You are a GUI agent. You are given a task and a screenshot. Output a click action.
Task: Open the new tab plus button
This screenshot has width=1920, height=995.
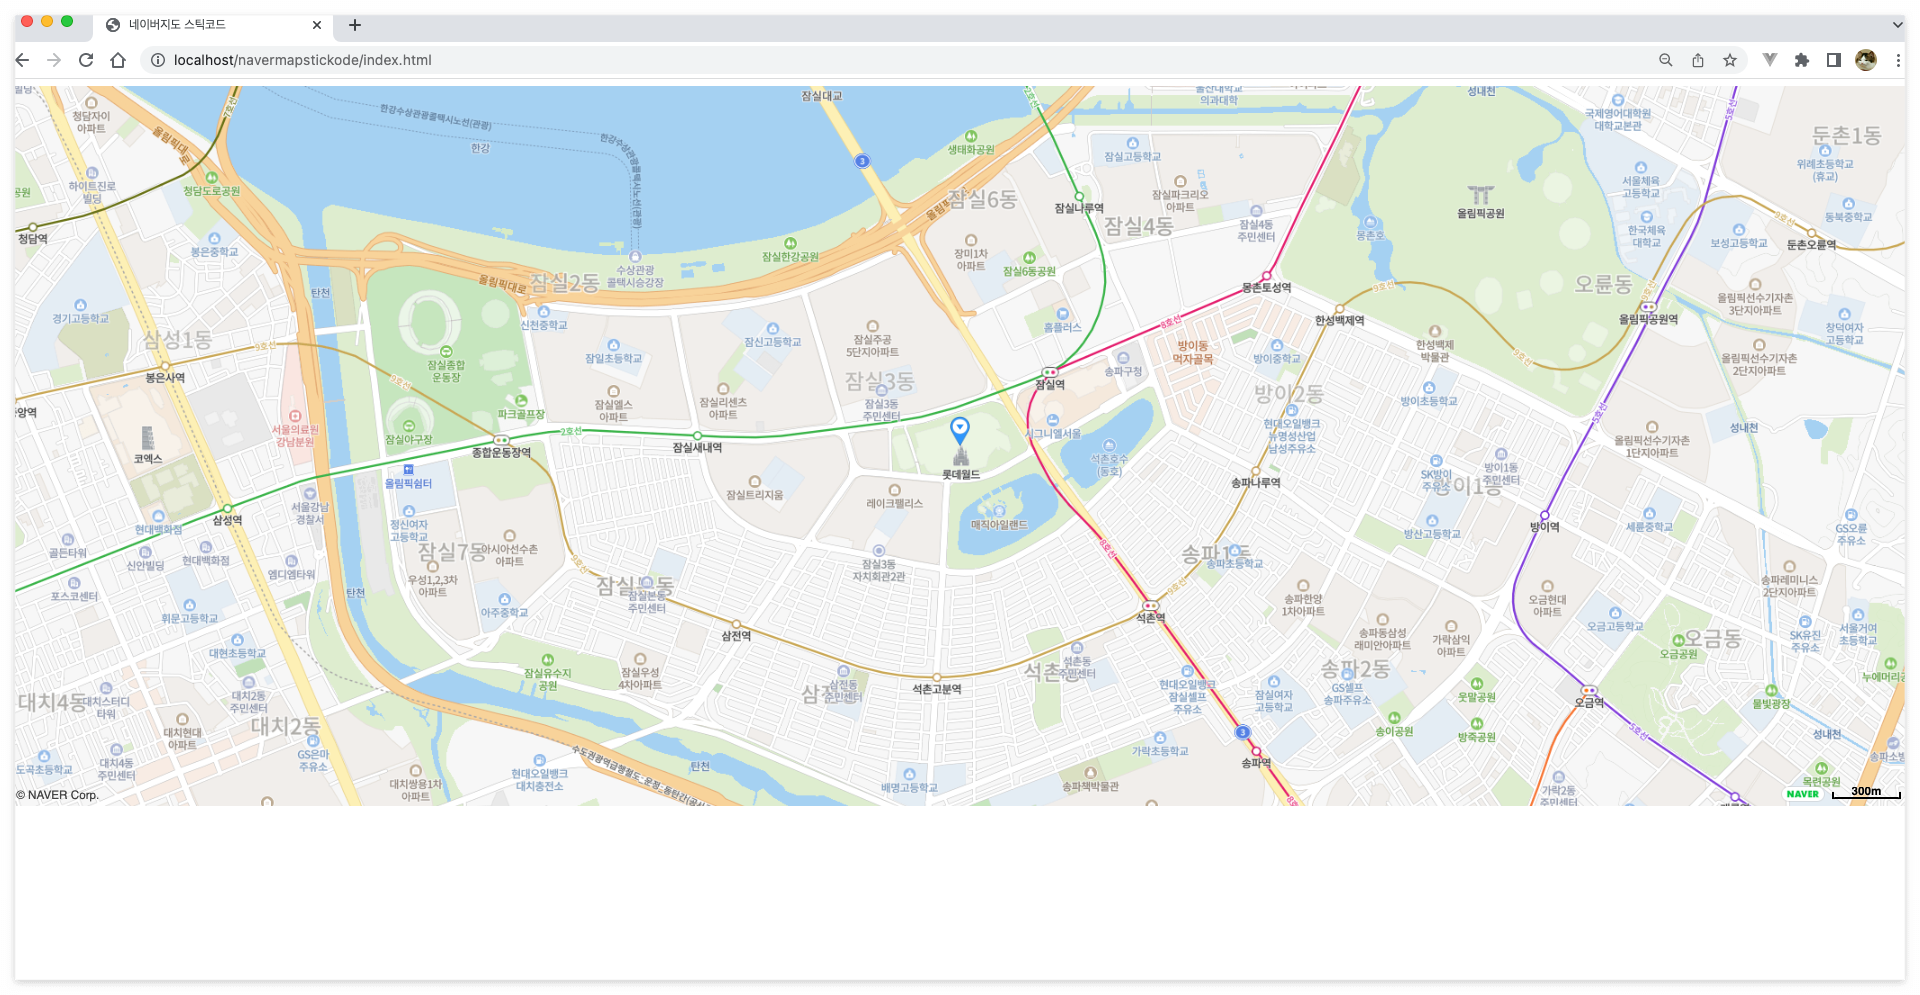click(x=354, y=25)
